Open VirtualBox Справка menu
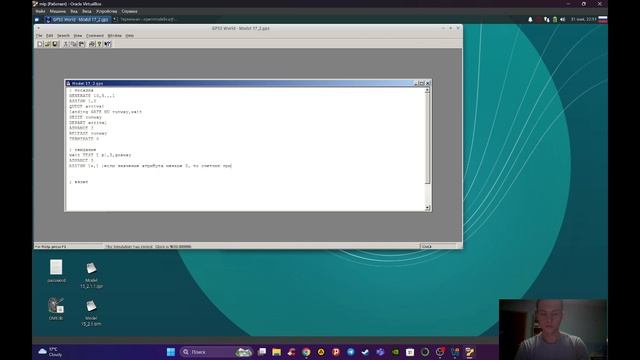 click(129, 11)
